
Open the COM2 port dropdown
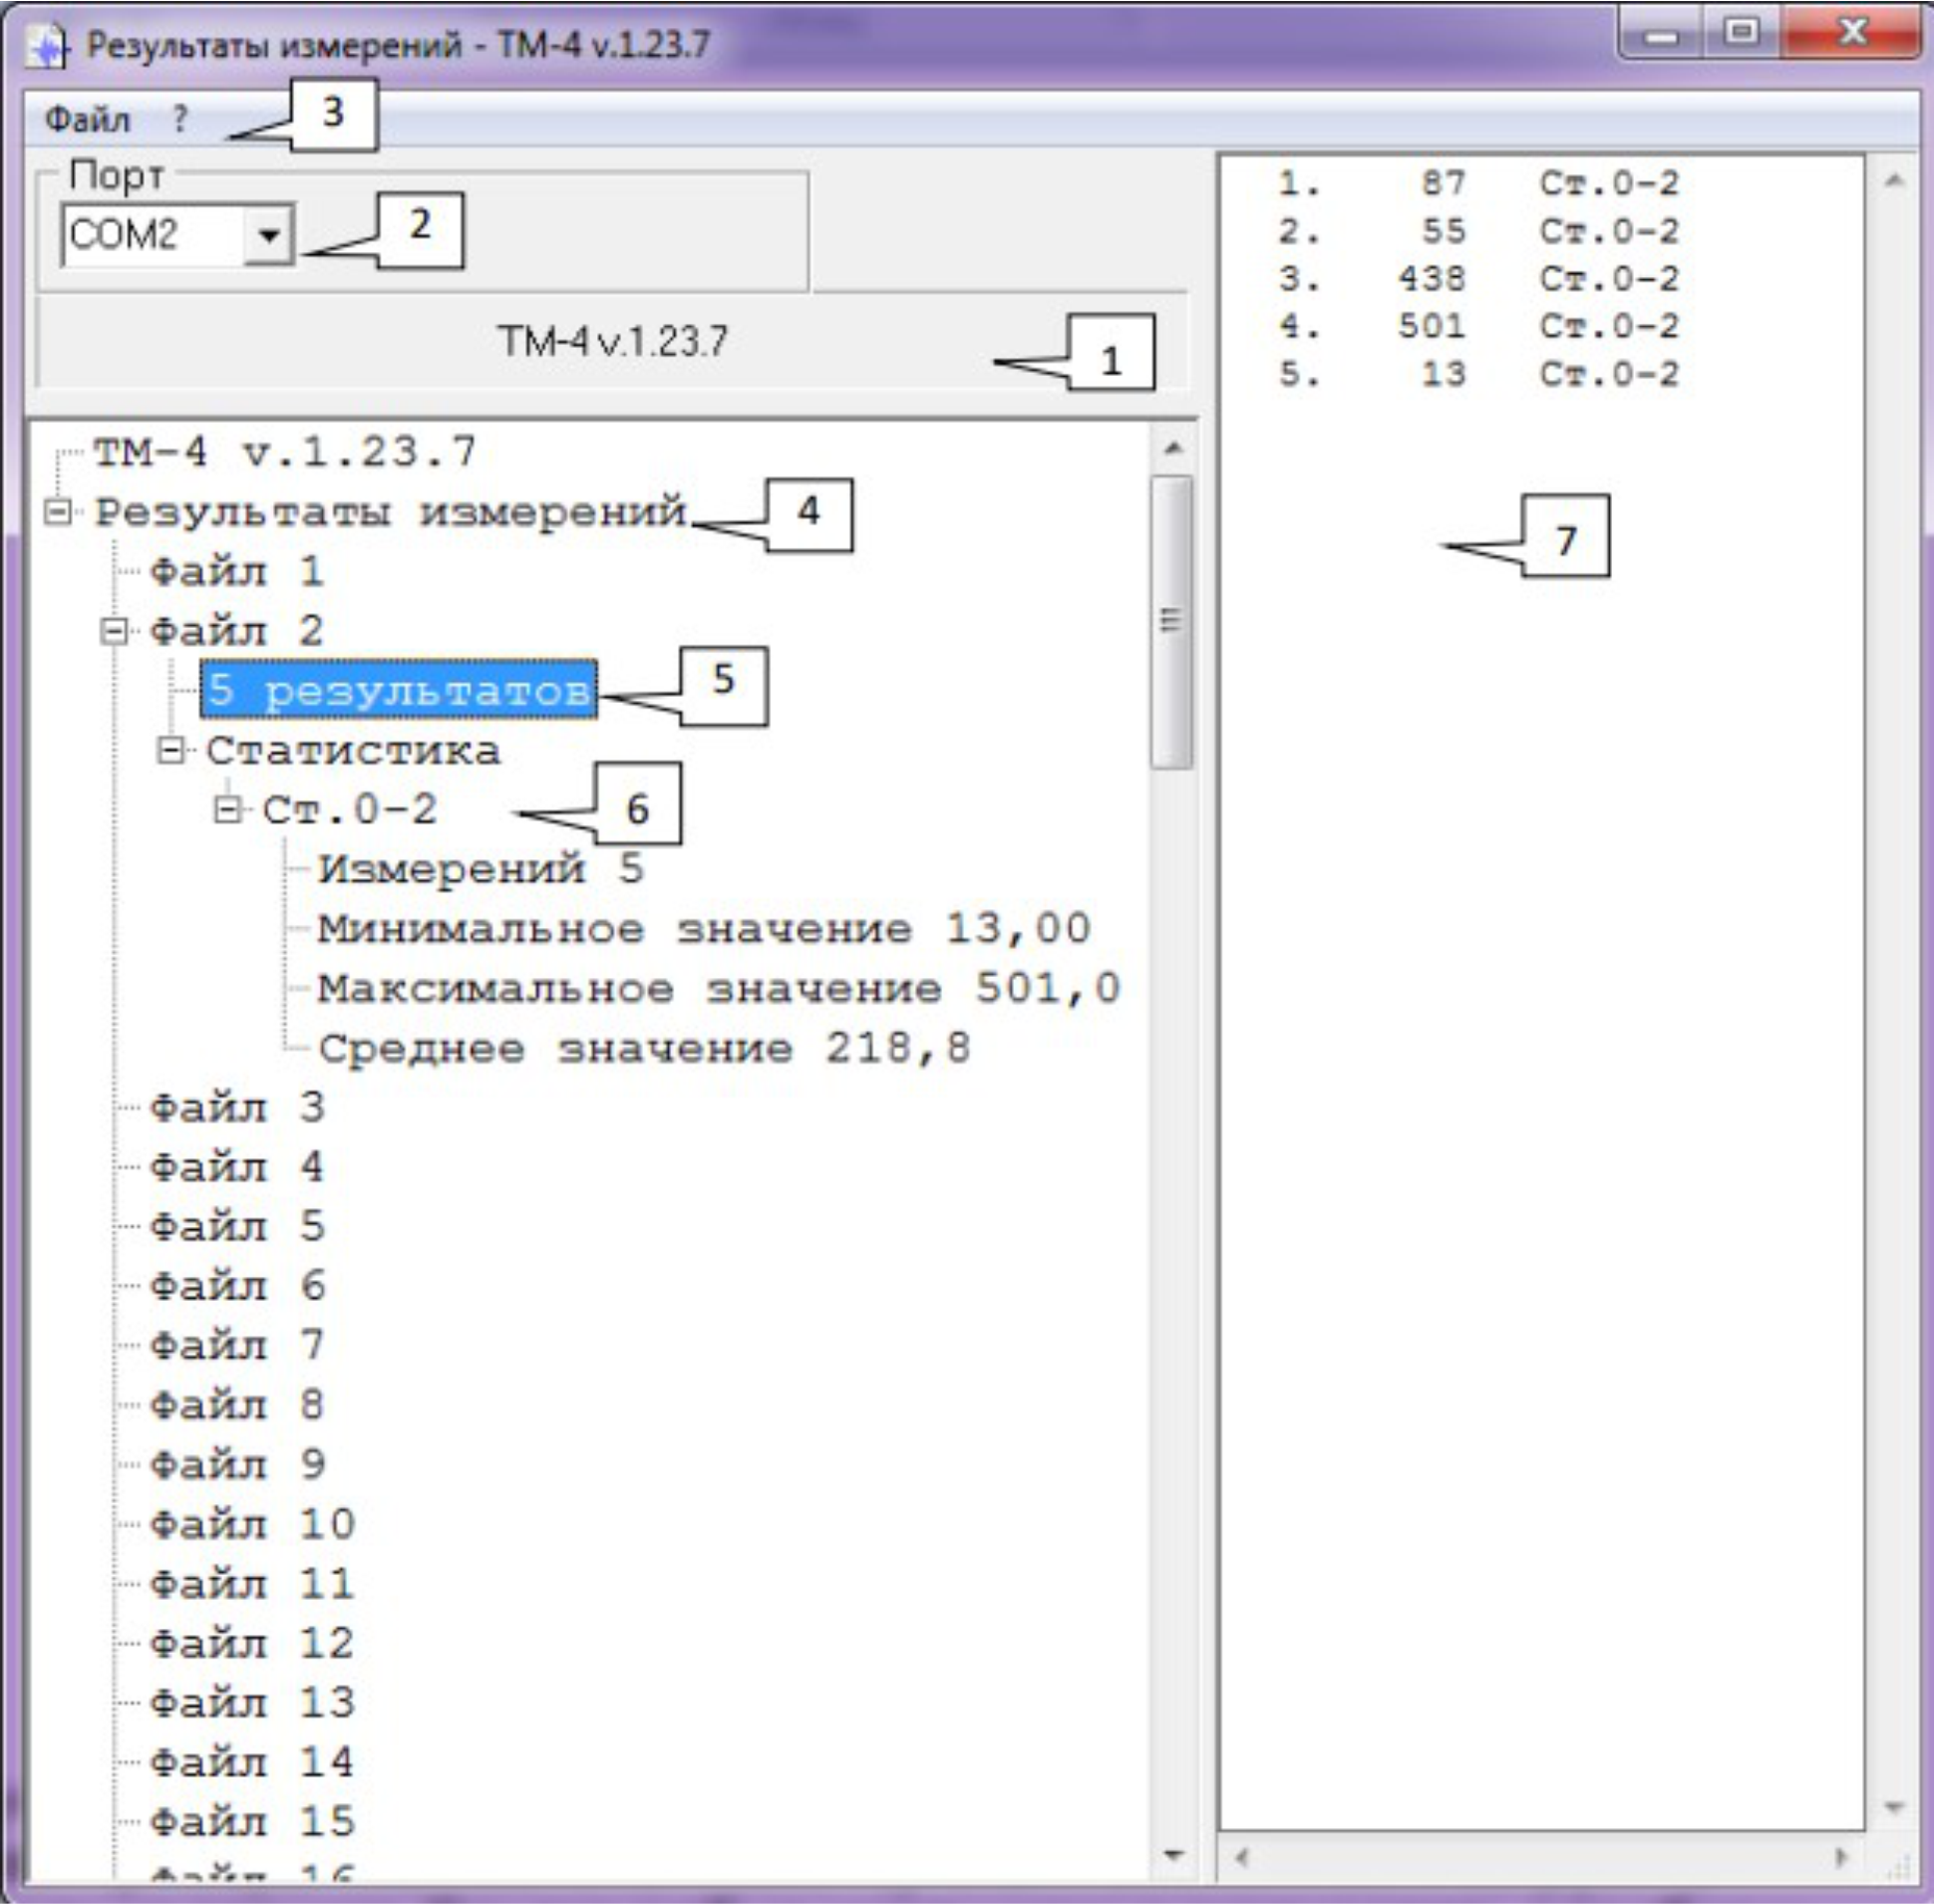(268, 236)
